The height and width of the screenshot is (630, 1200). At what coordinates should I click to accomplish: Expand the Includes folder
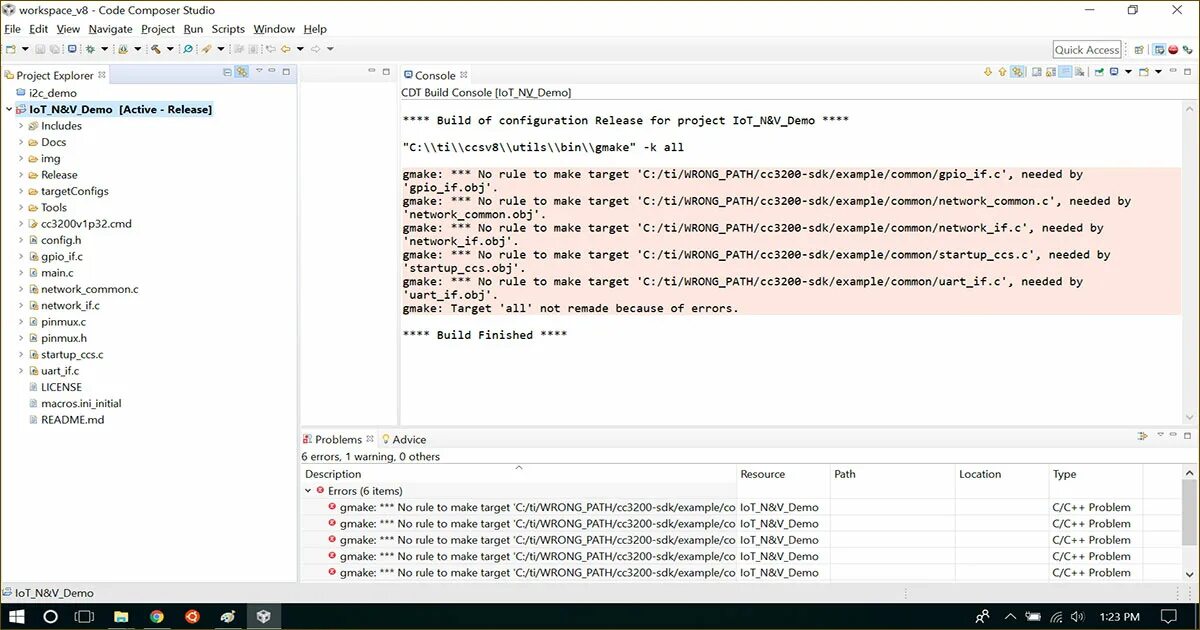pyautogui.click(x=21, y=126)
